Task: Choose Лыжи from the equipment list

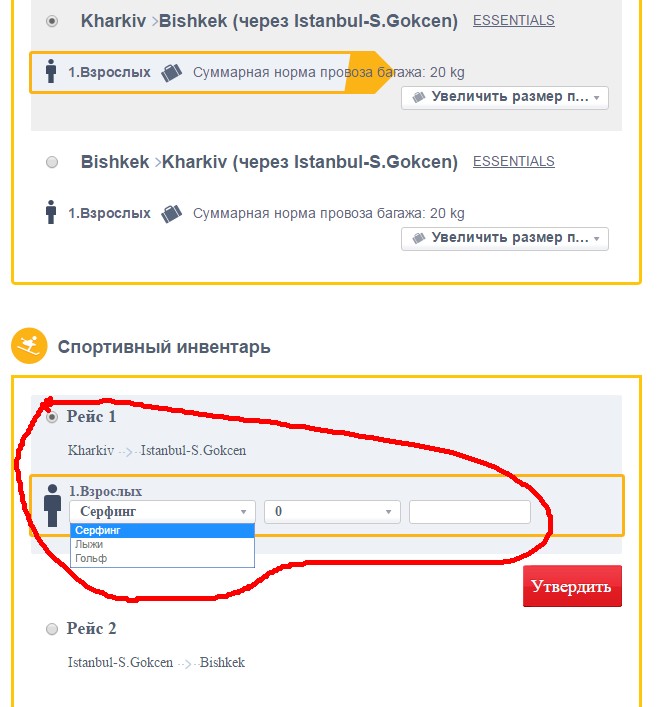Action: (162, 544)
